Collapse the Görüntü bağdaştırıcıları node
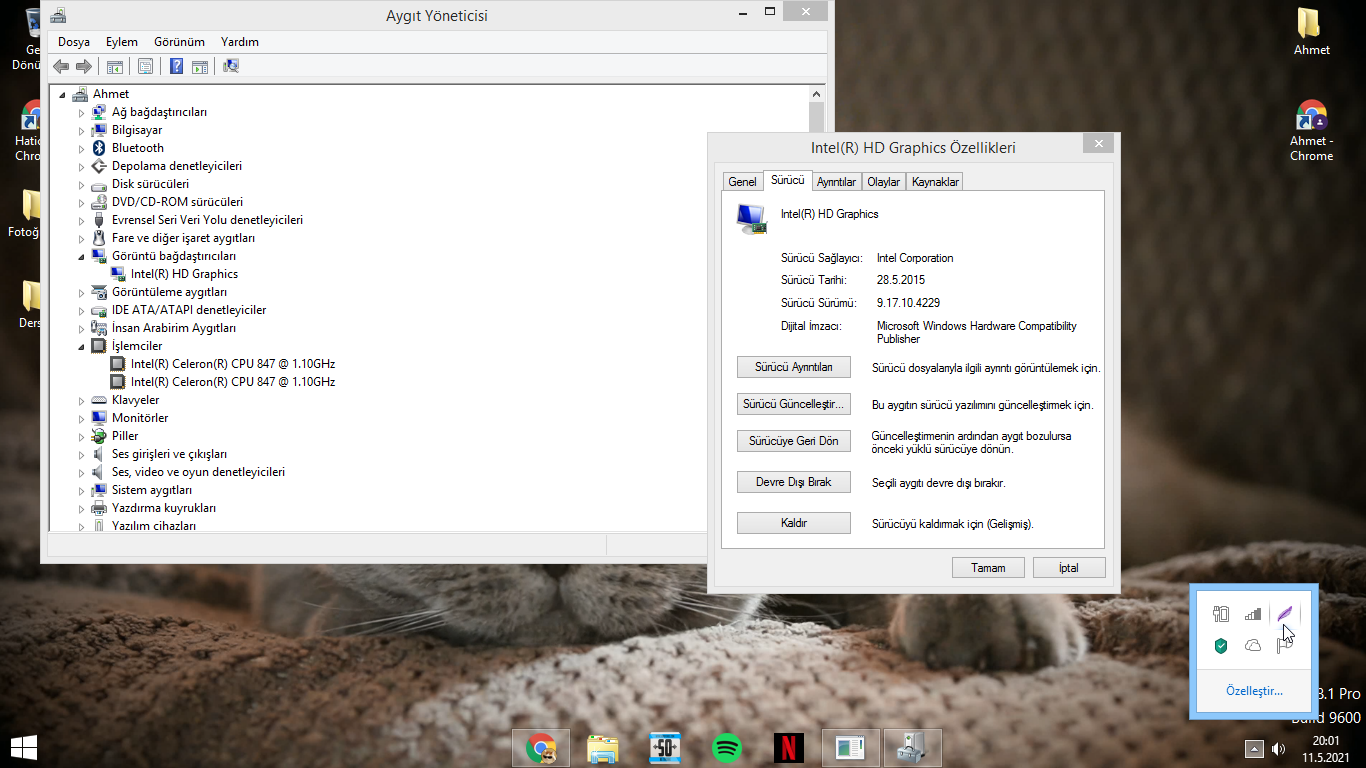Screen dimensions: 1366x768 click(x=82, y=257)
